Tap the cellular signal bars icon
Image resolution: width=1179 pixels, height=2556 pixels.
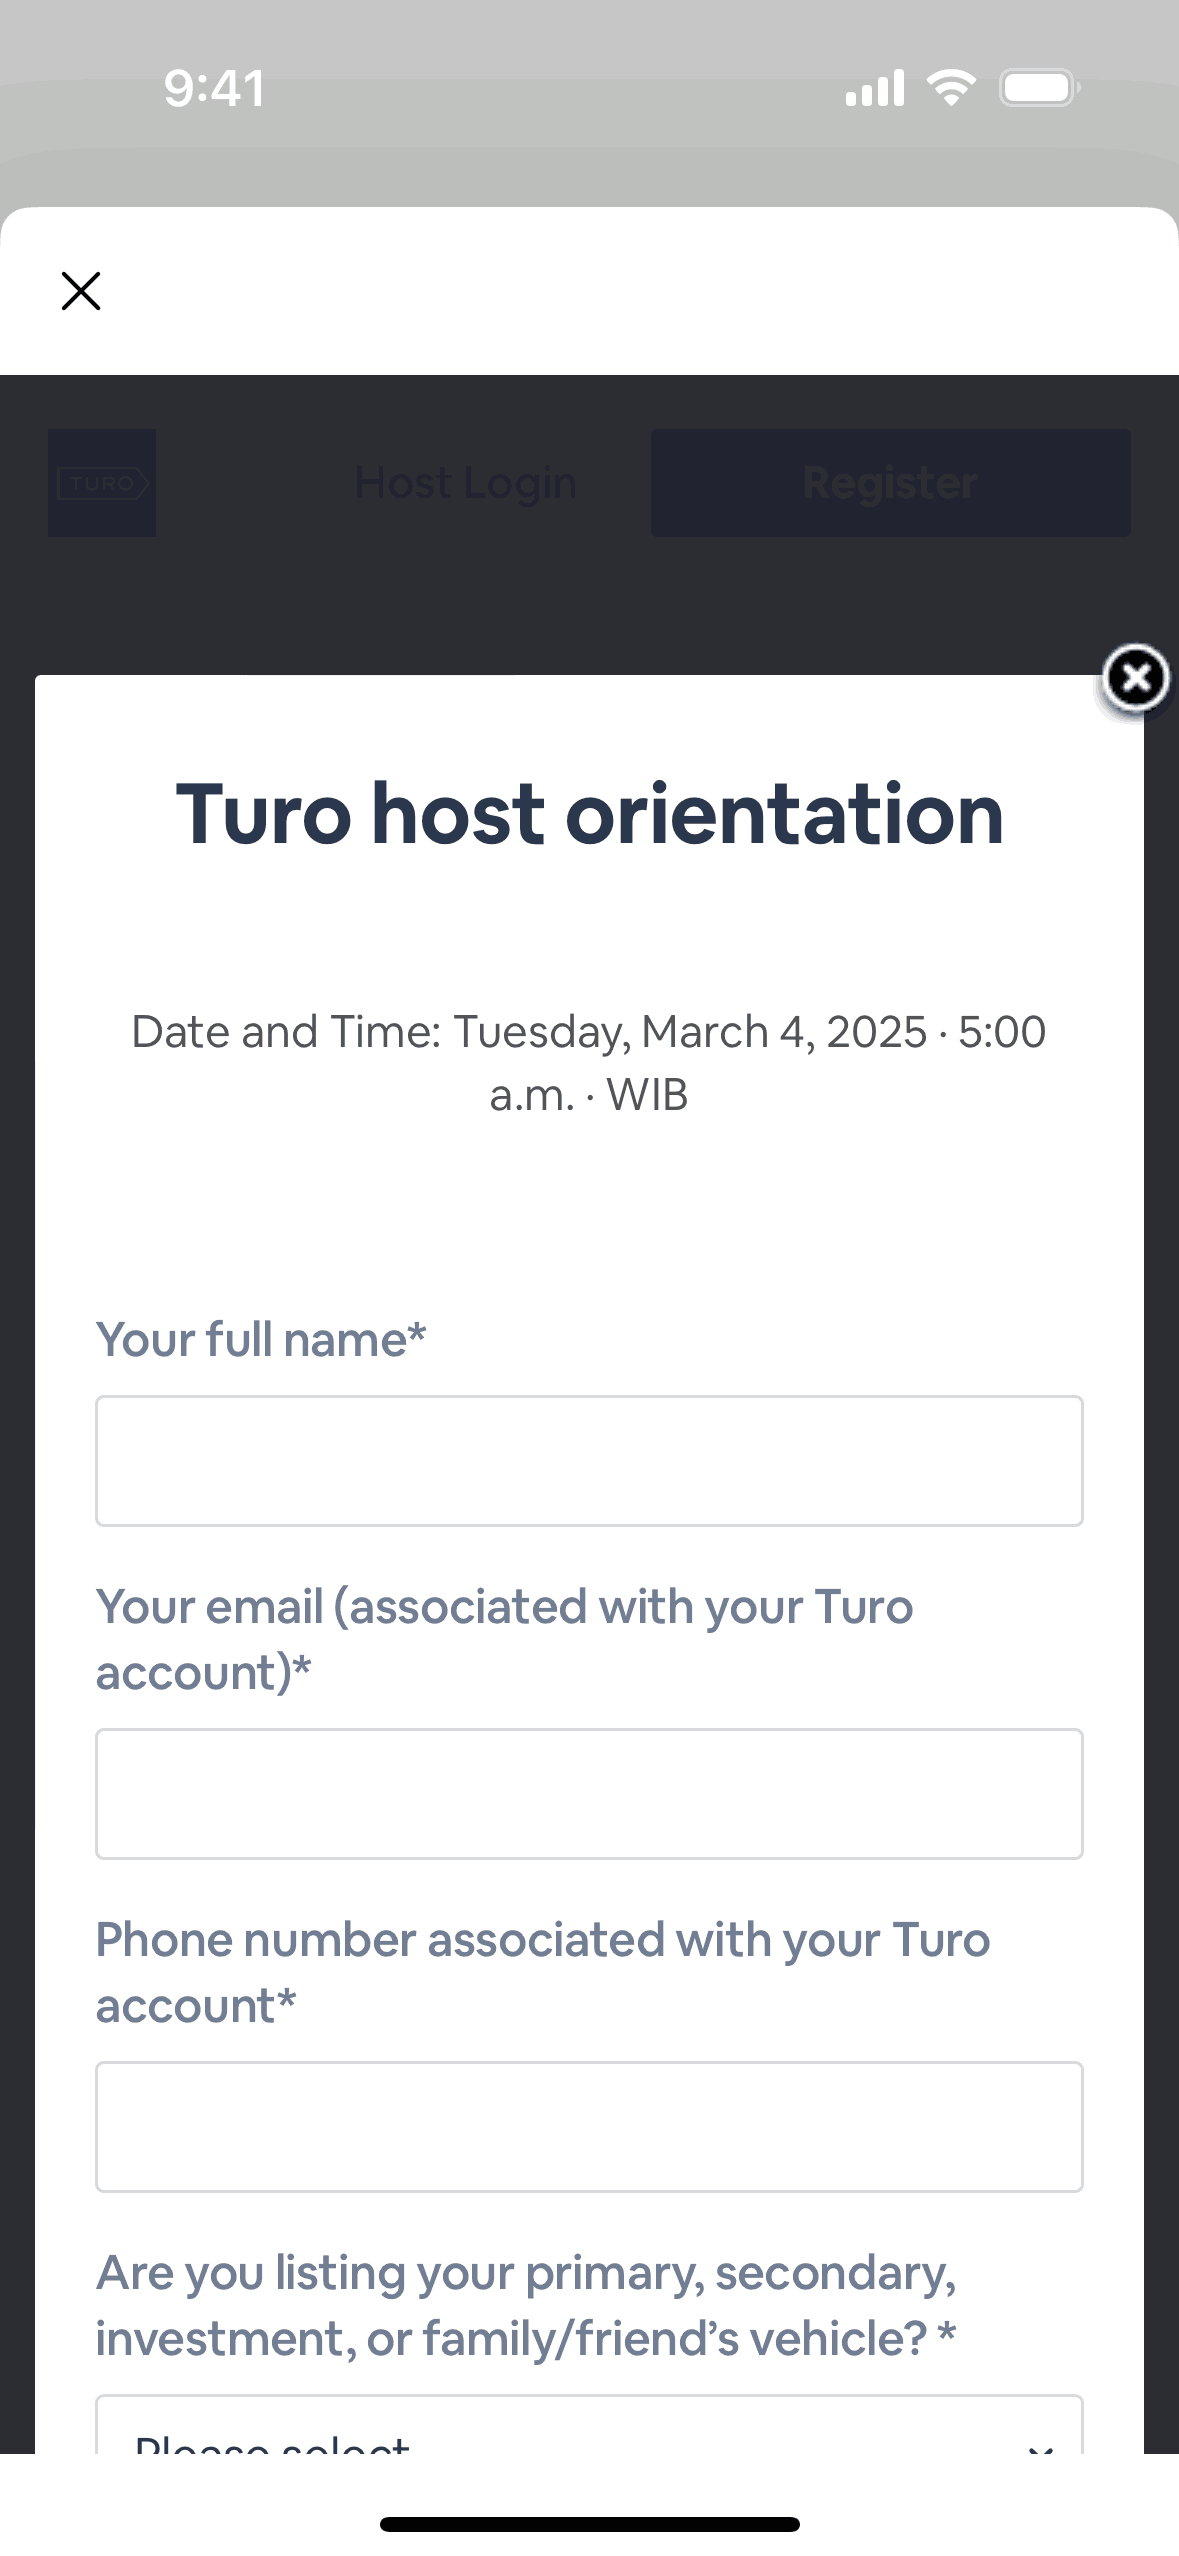click(x=874, y=88)
